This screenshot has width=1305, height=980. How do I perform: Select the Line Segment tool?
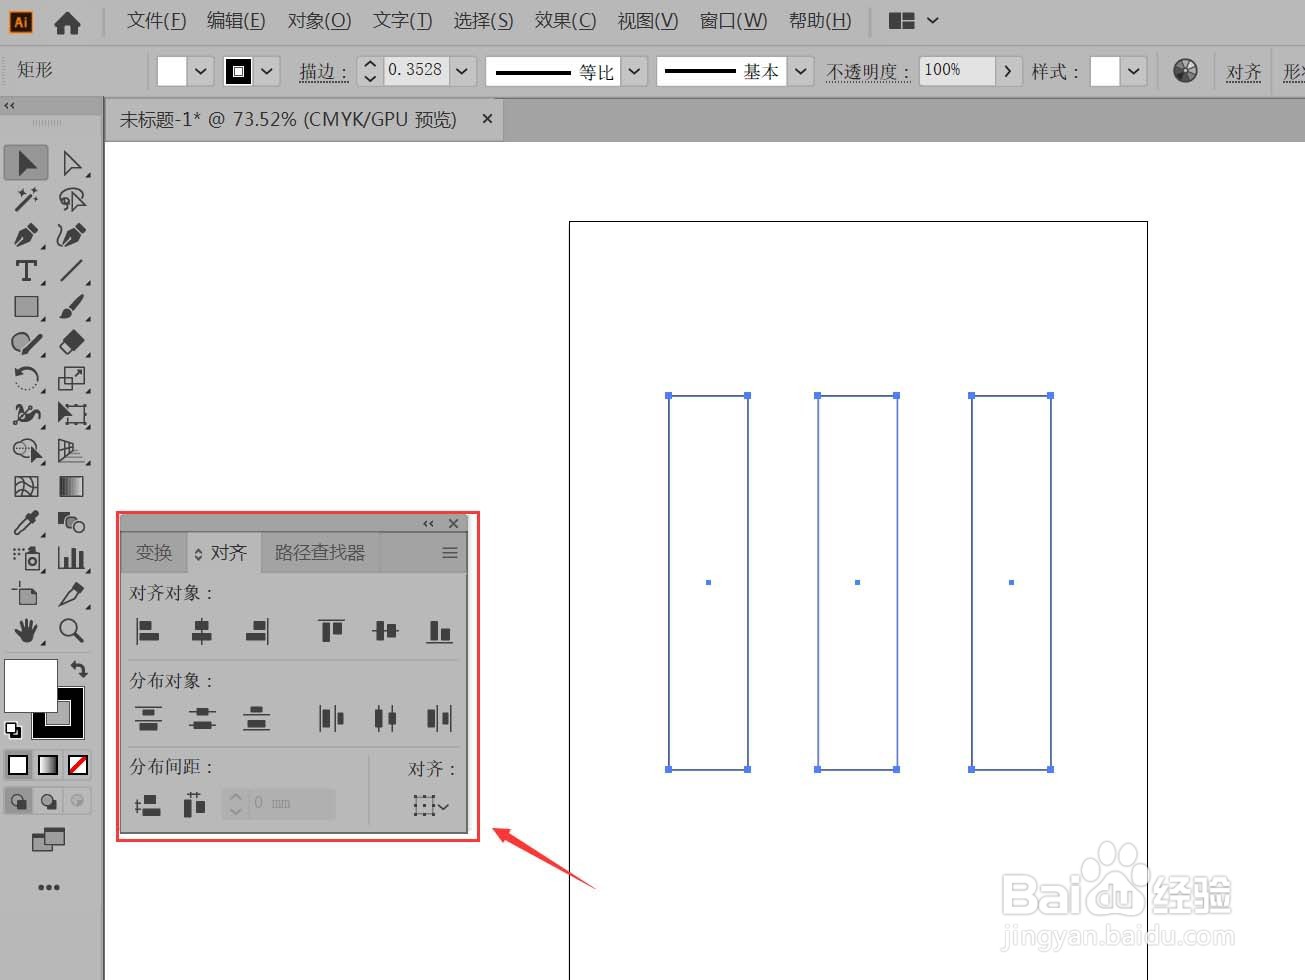71,271
